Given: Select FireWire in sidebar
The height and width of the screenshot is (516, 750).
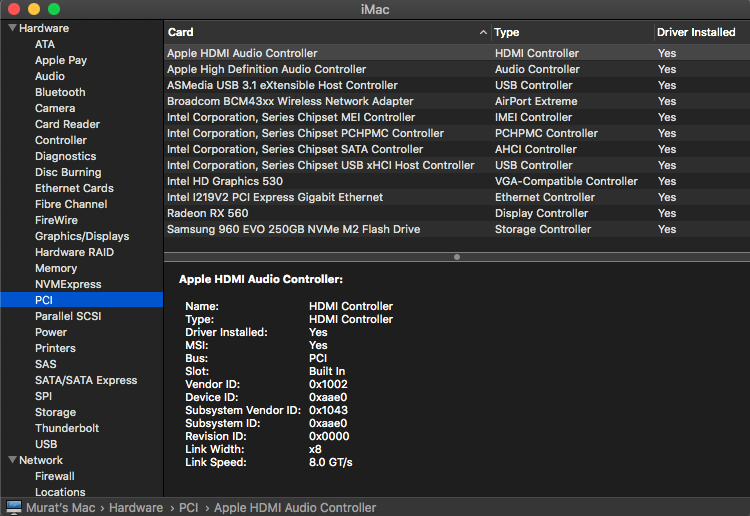Looking at the screenshot, I should click(56, 220).
